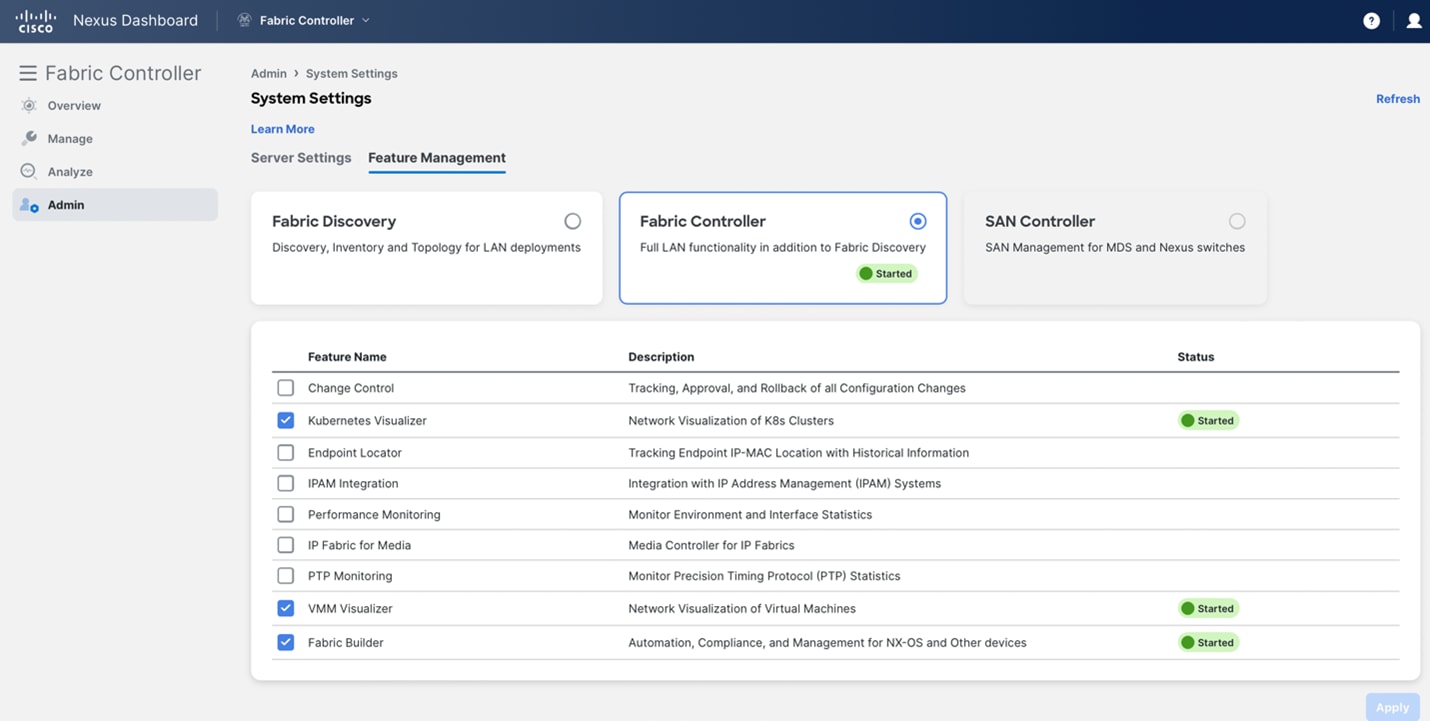Select the SAN Controller radio button
Screen dimensions: 1430x721
click(1237, 221)
